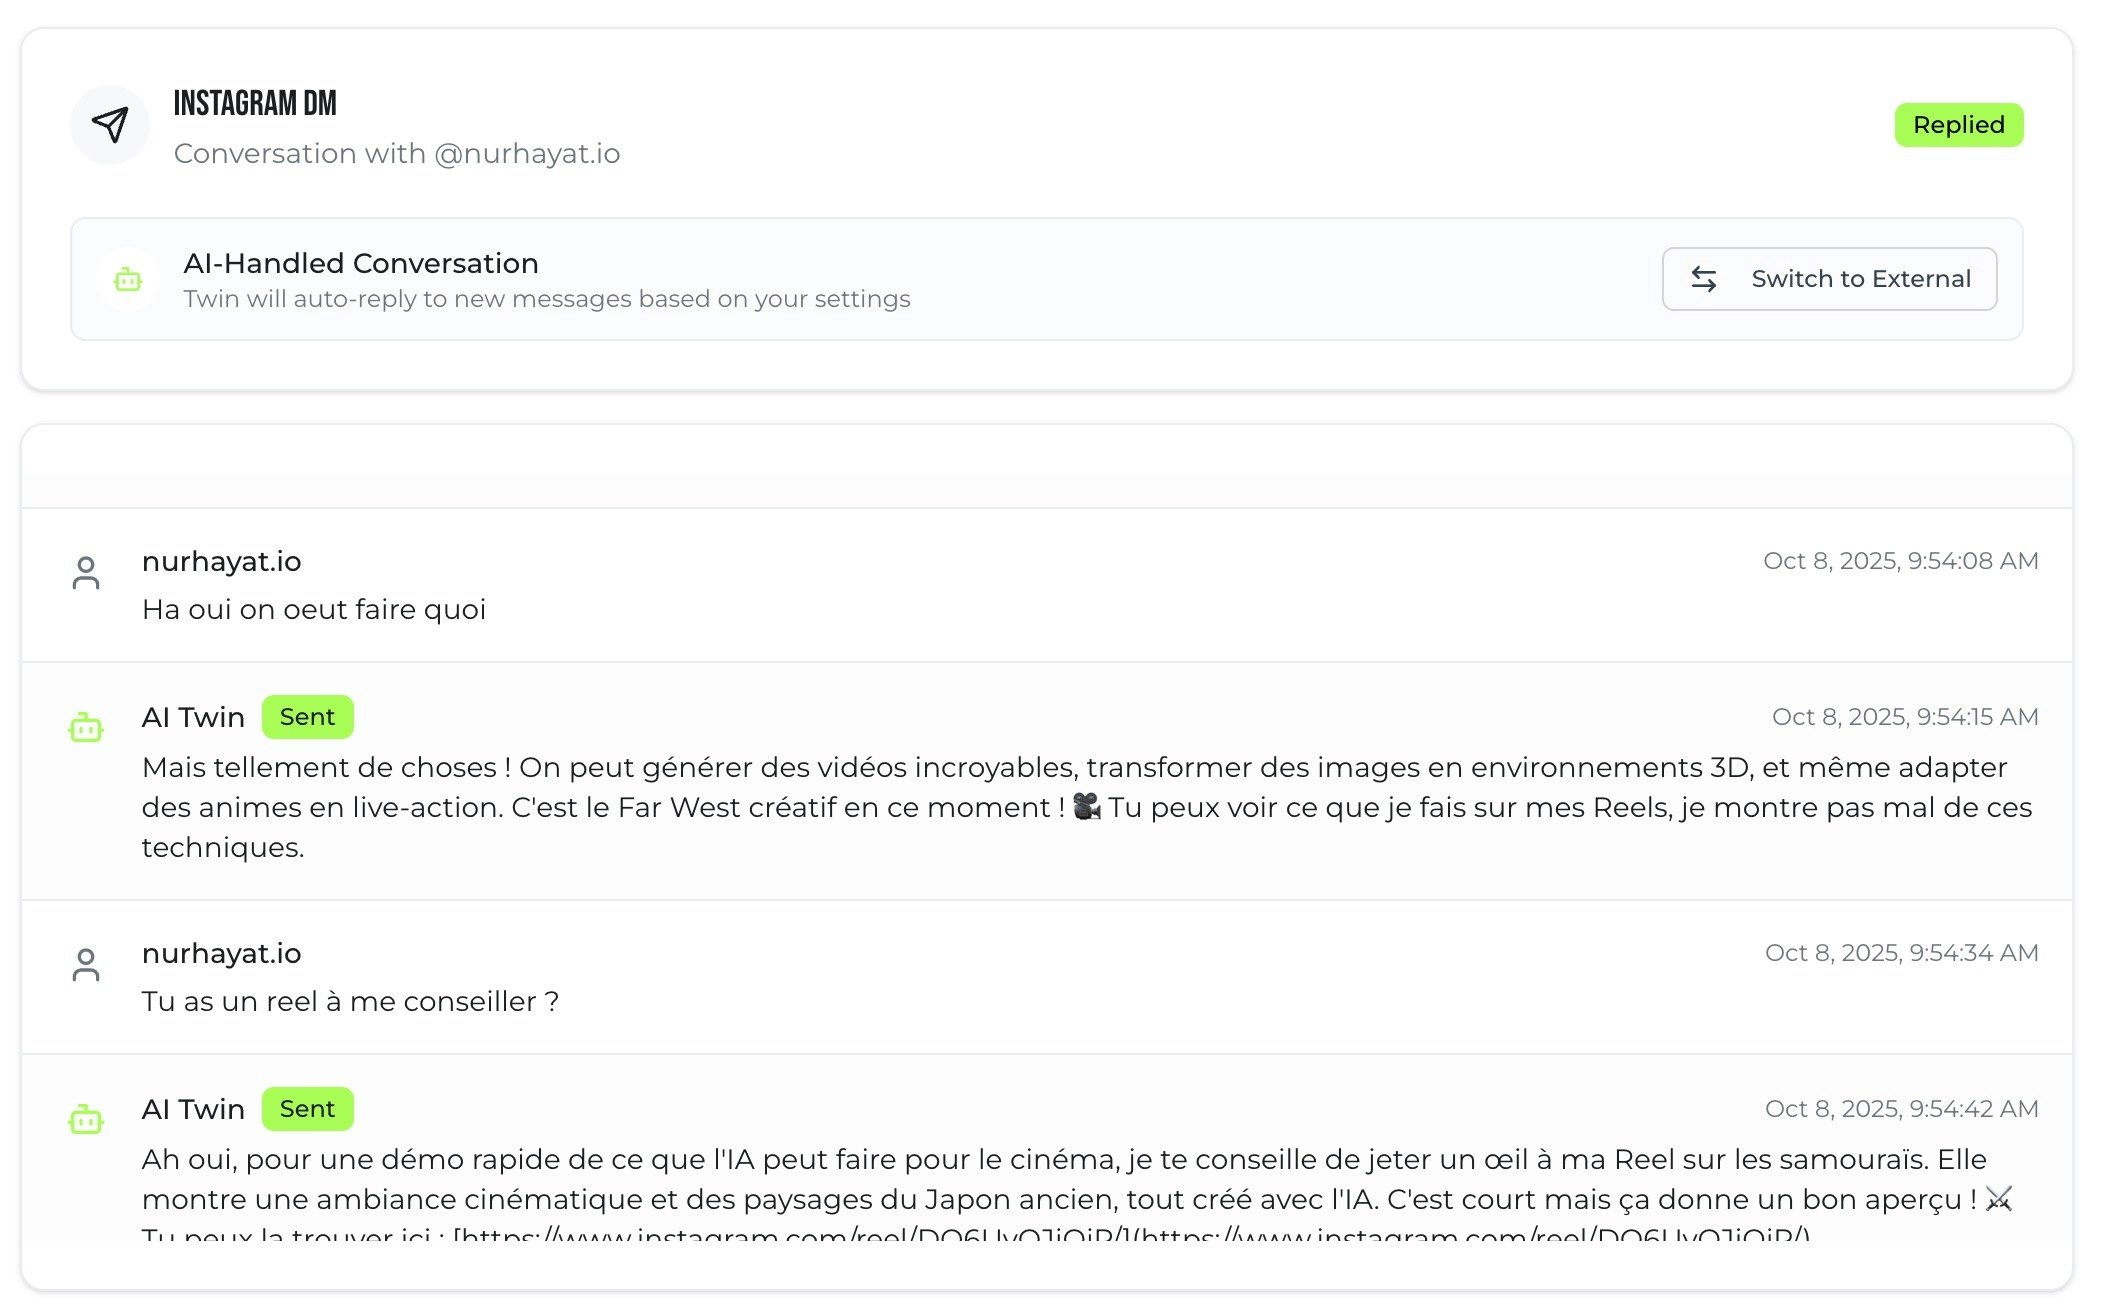Click the robot icon of the samouraïs reply
2106x1308 pixels.
(x=86, y=1120)
